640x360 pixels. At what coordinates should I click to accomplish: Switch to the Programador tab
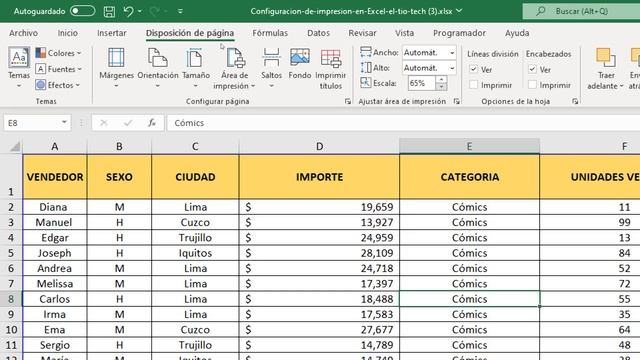pyautogui.click(x=459, y=33)
